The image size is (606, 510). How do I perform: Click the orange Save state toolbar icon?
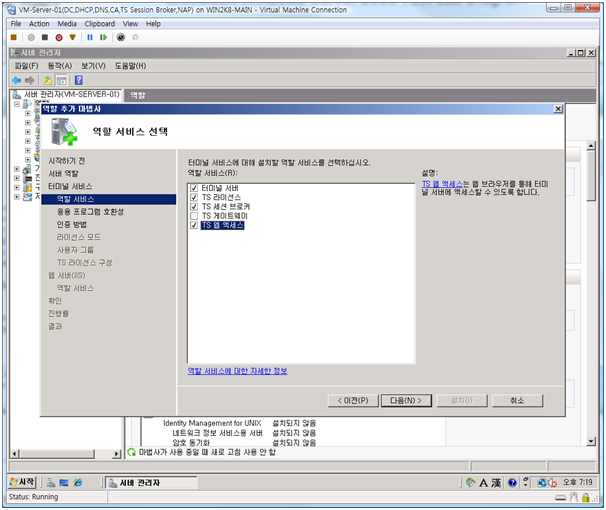(73, 37)
